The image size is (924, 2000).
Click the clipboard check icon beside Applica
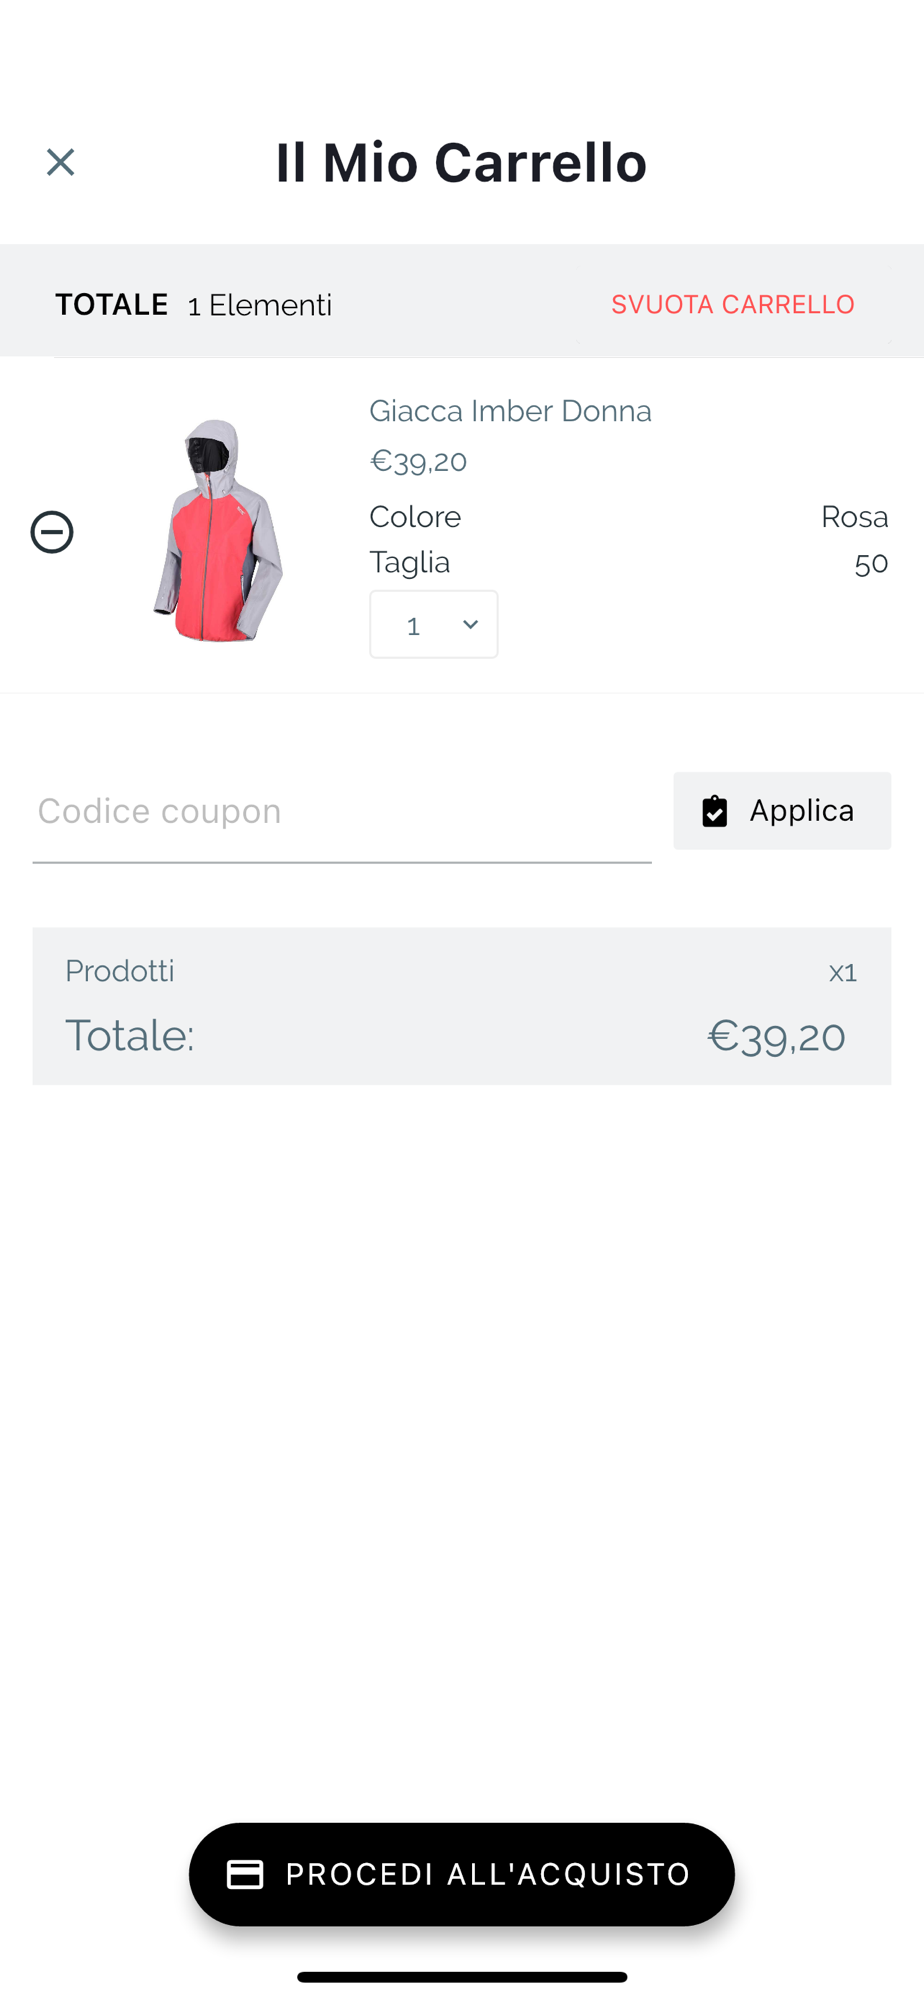pyautogui.click(x=715, y=811)
